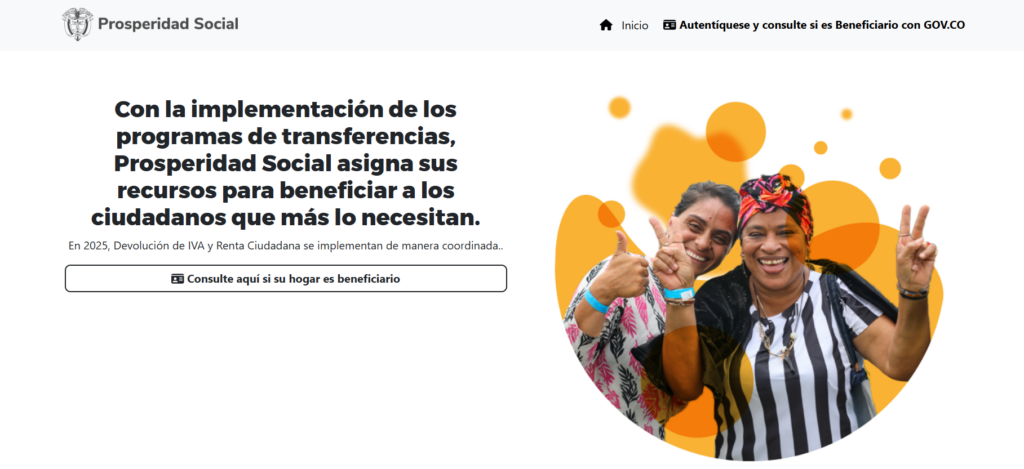This screenshot has width=1024, height=469.
Task: Click the GOV.CO text in the navigation bar
Action: (944, 25)
